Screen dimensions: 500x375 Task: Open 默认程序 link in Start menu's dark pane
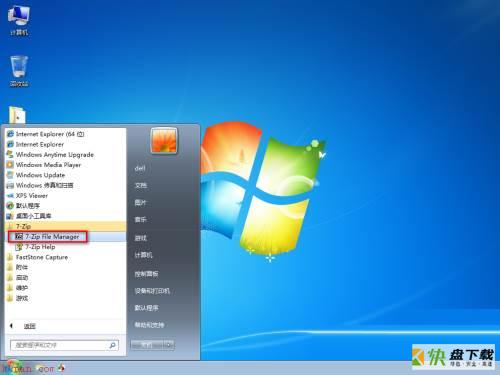(x=146, y=308)
